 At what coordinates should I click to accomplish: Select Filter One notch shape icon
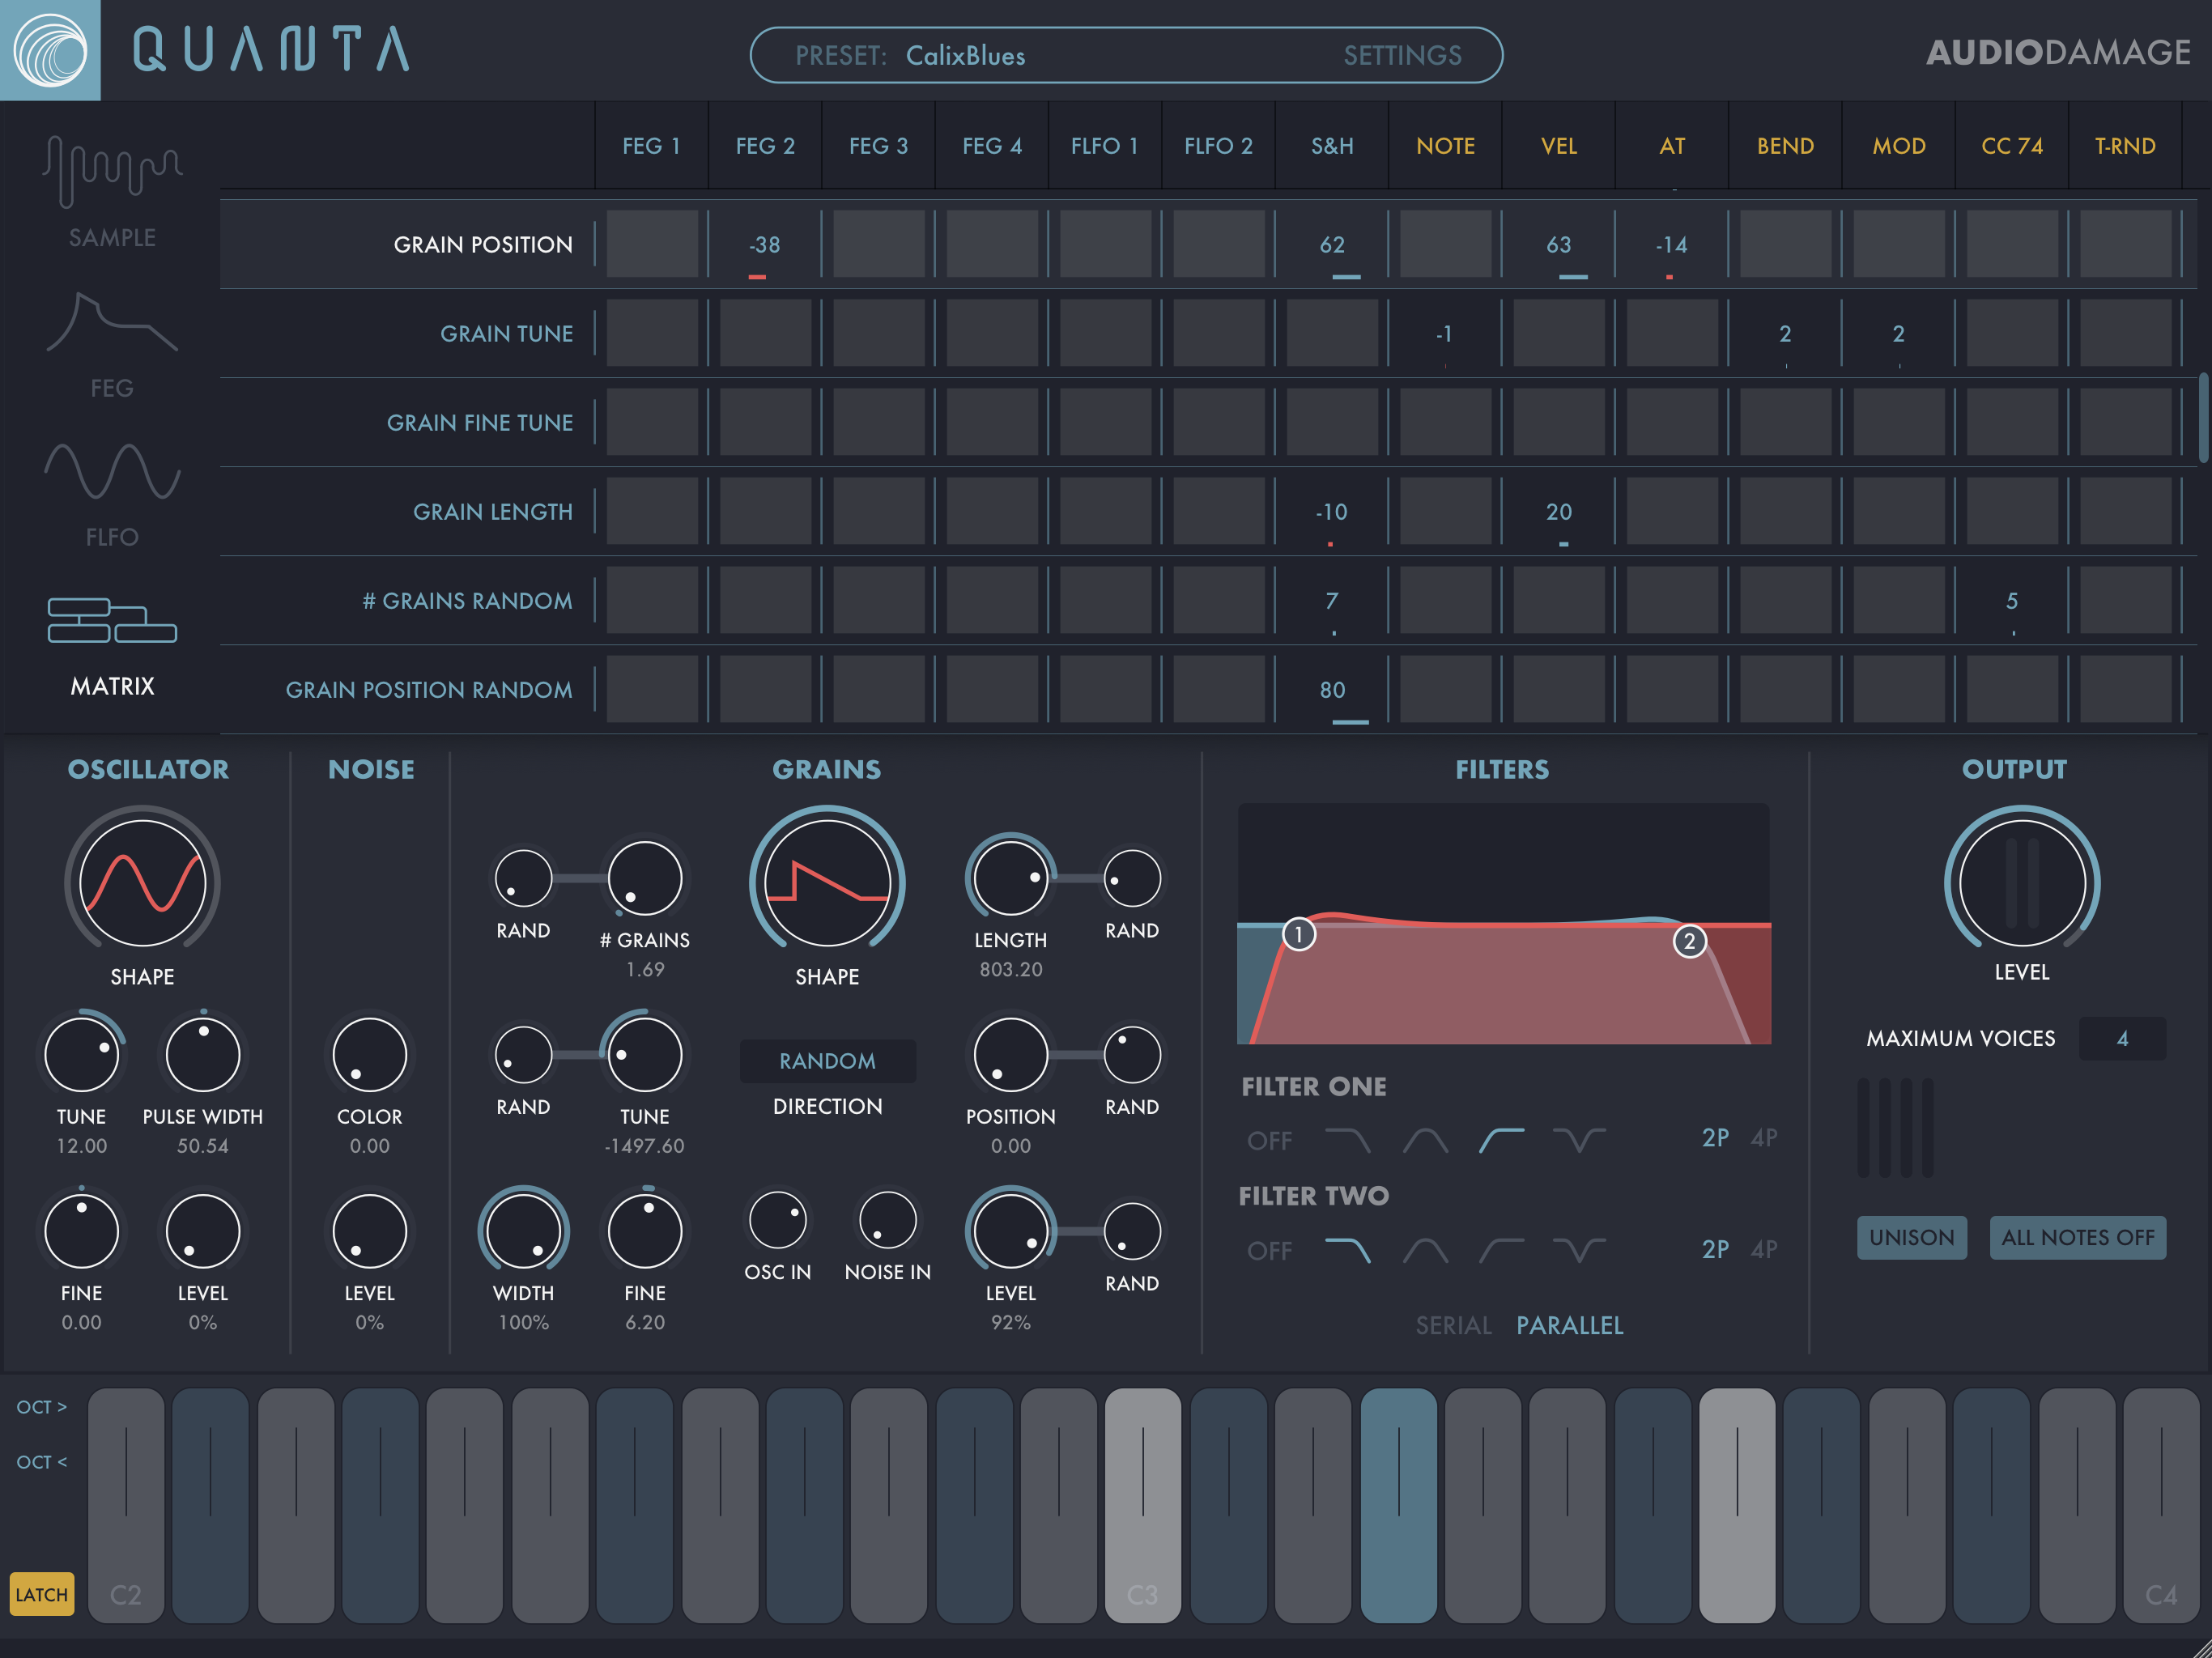pos(1579,1139)
